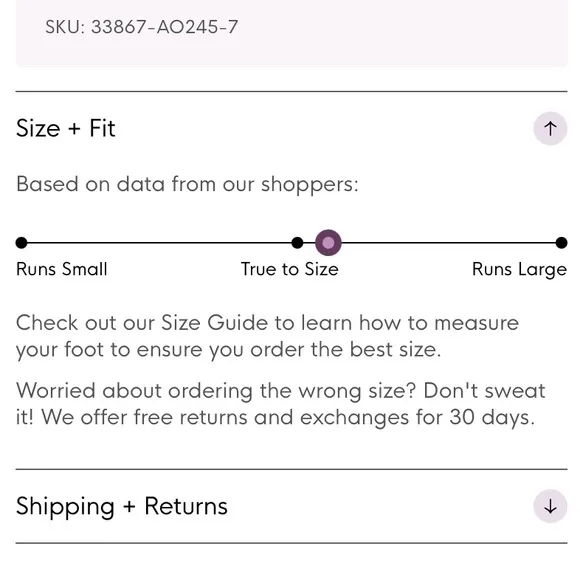Click the Runs Large endpoint dot
This screenshot has height=580, width=580.
coord(561,243)
